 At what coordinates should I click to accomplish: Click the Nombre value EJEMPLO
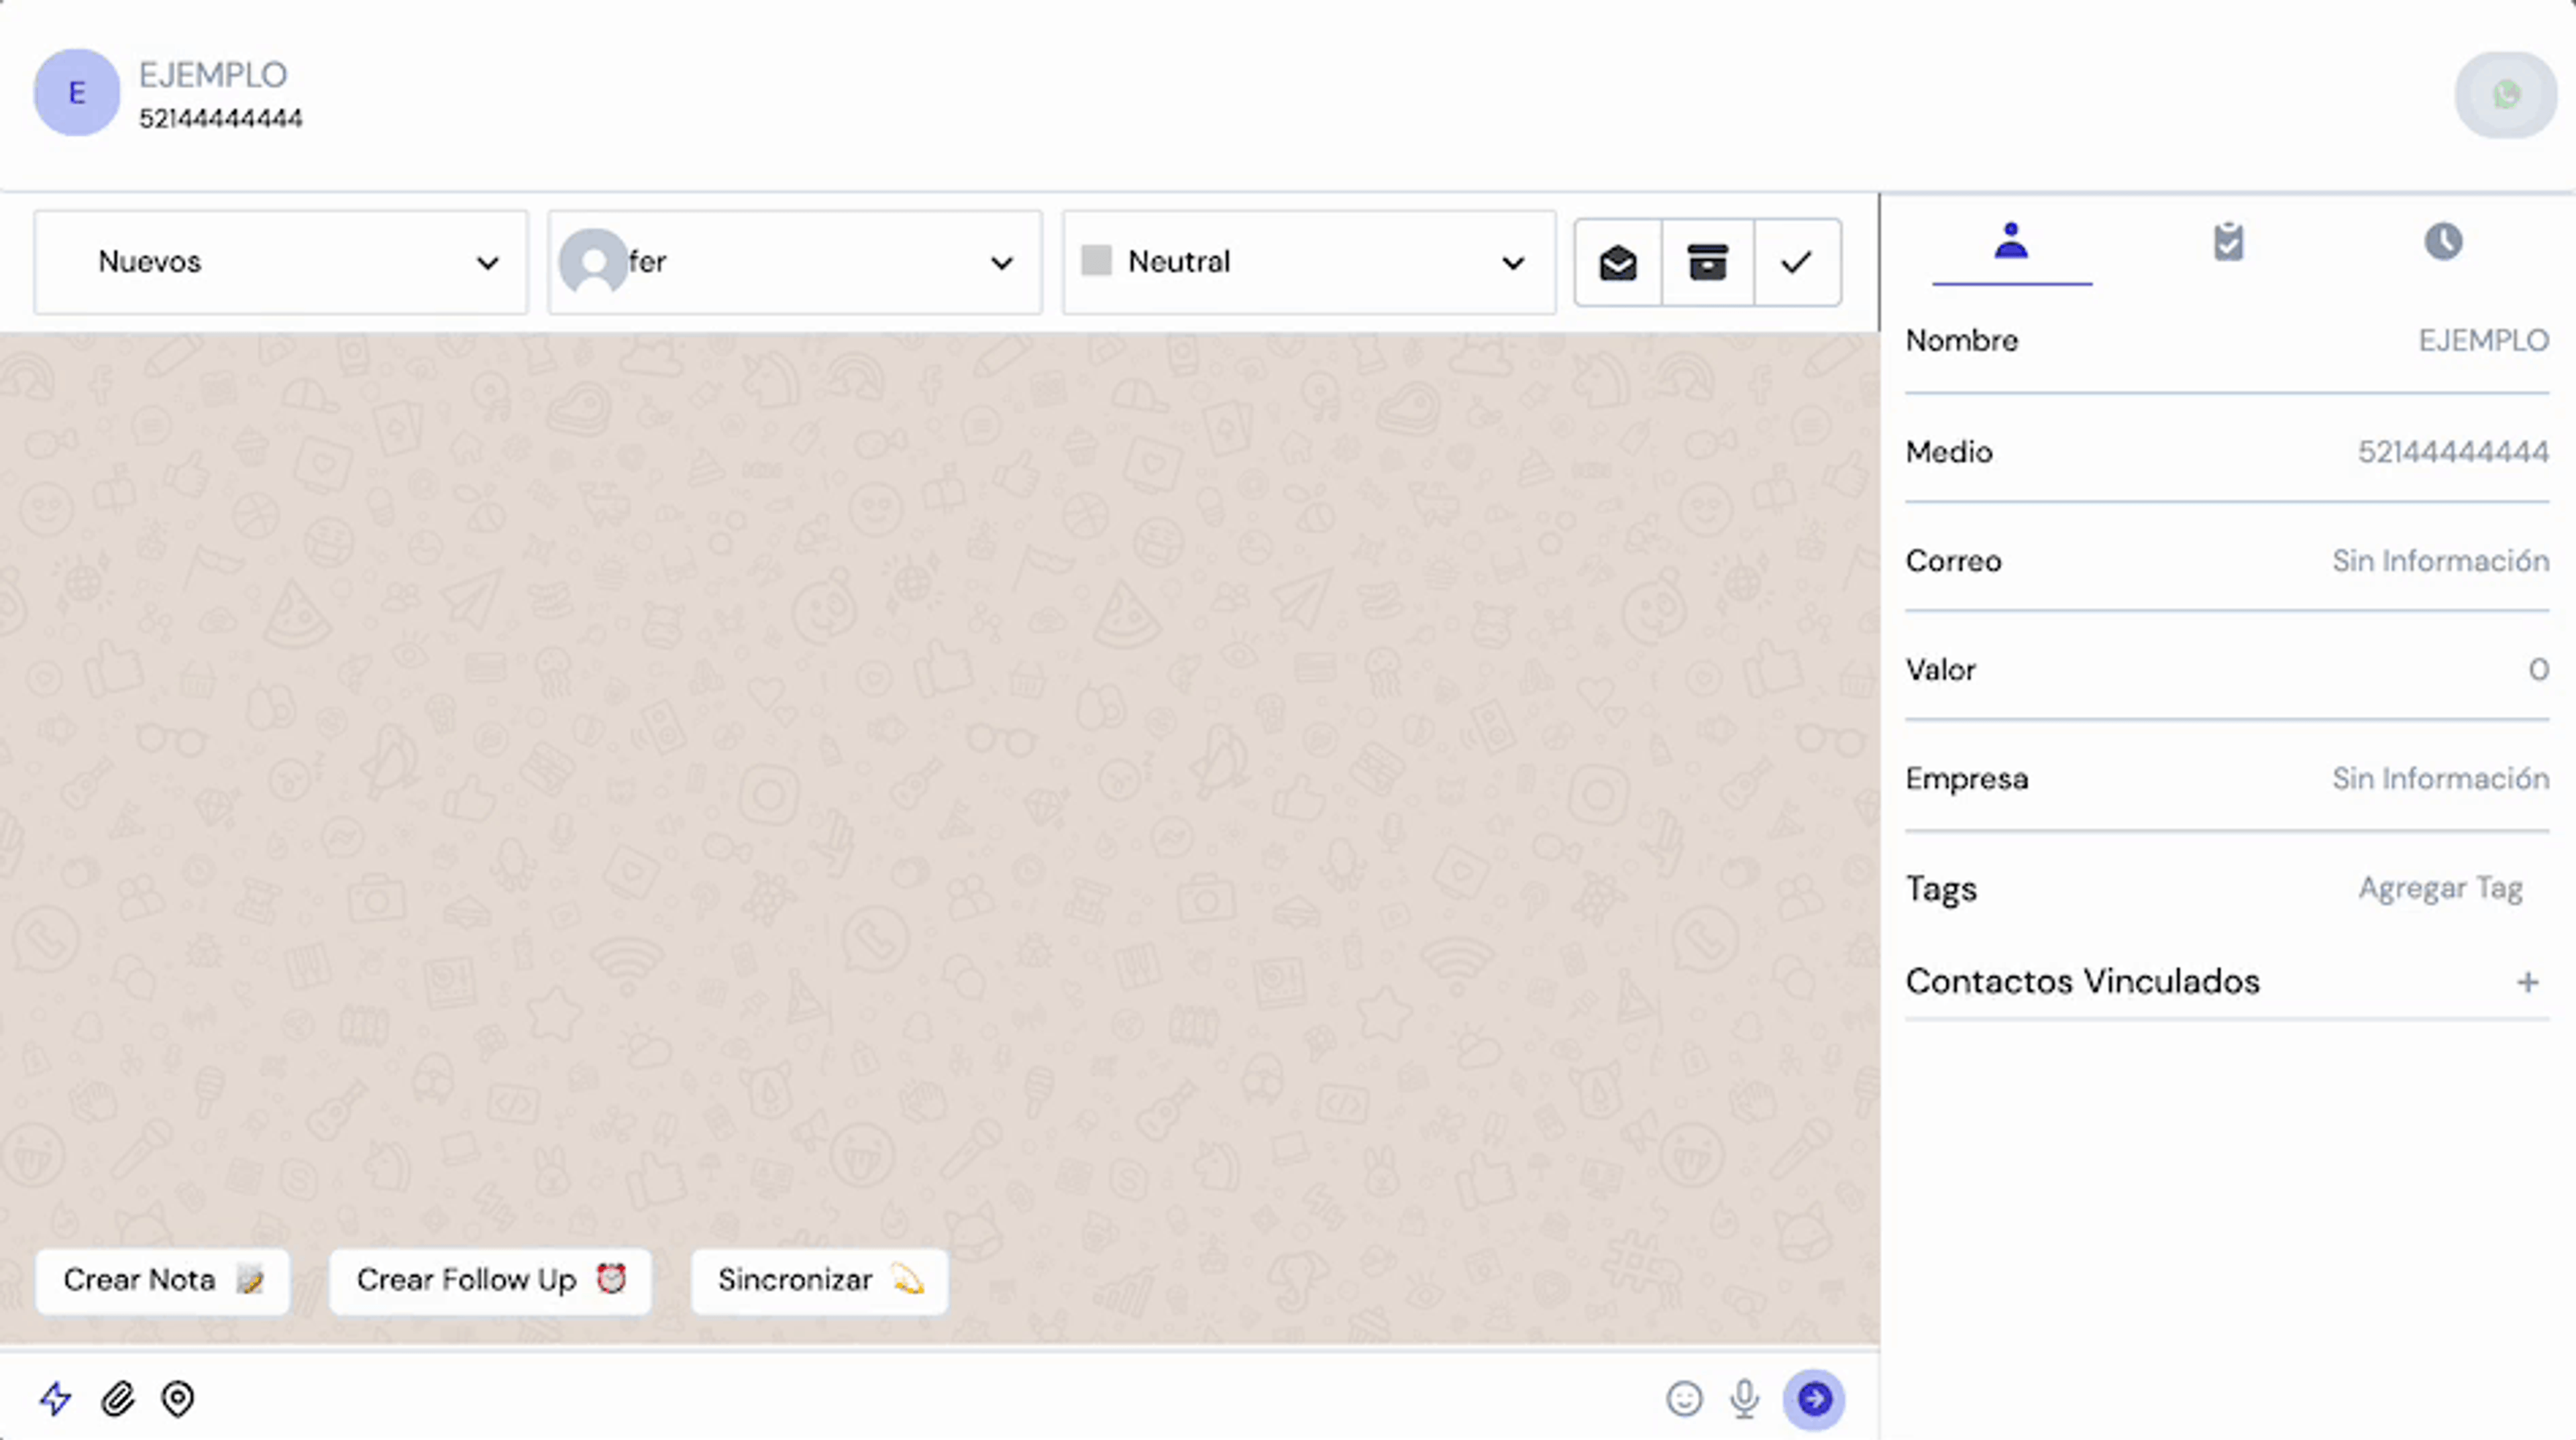2483,341
